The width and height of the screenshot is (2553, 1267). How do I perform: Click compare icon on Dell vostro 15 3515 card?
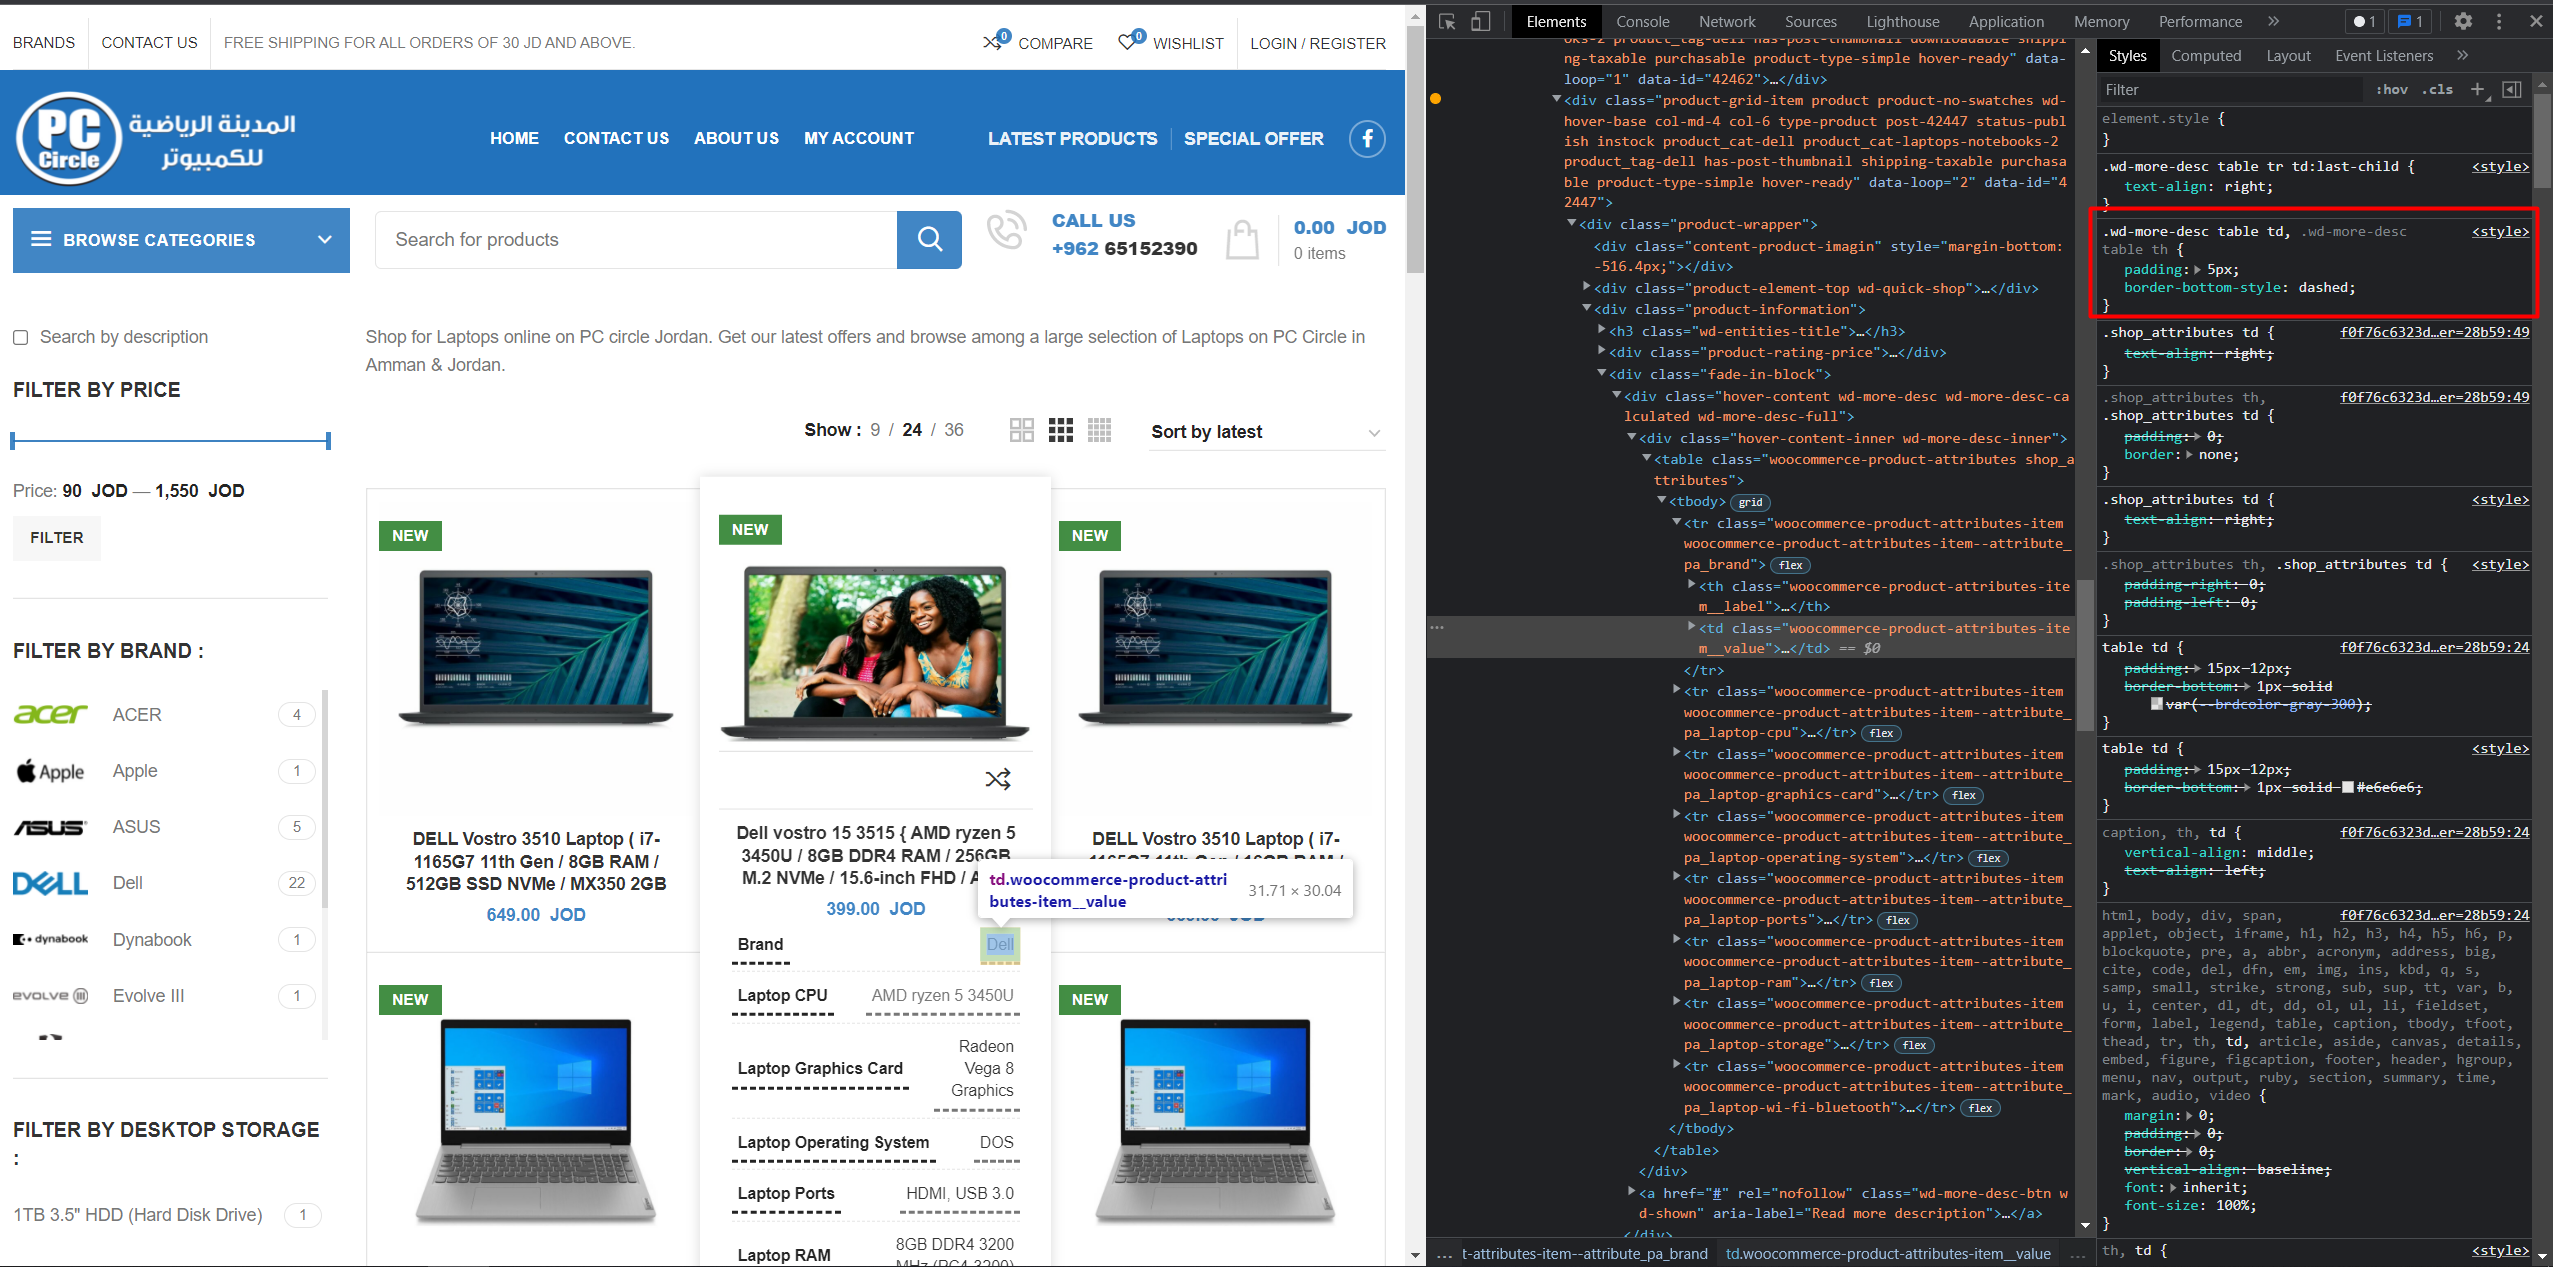coord(998,778)
